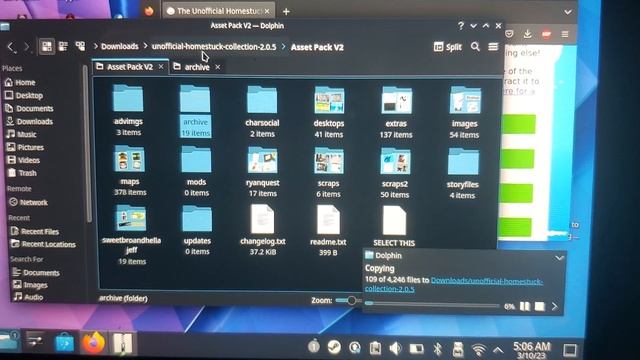Open Home in Places panel
This screenshot has height=360, width=640.
click(20, 82)
